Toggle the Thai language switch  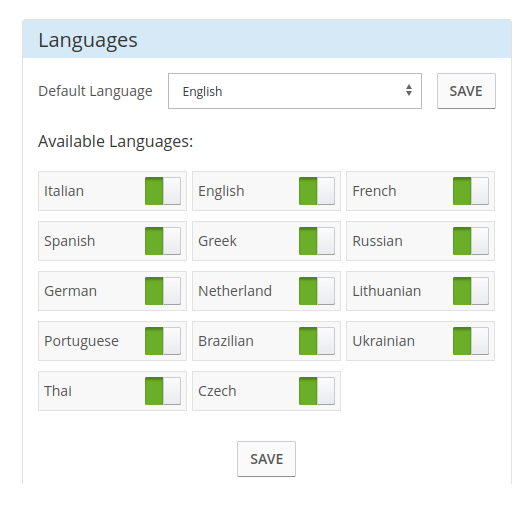click(163, 391)
